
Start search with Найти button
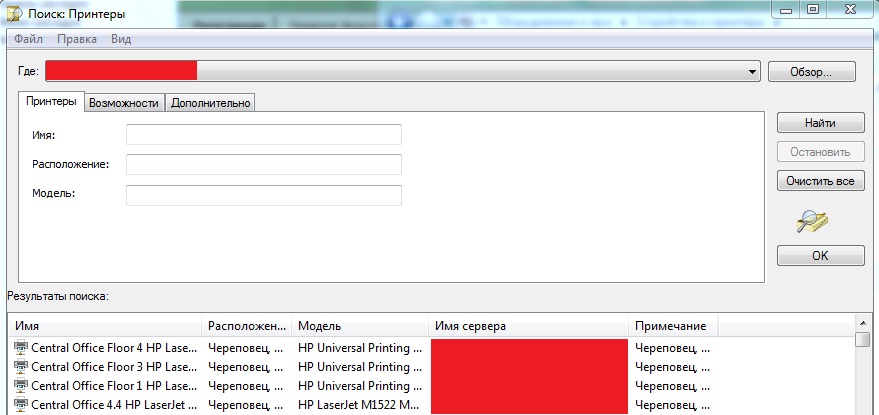click(x=821, y=123)
